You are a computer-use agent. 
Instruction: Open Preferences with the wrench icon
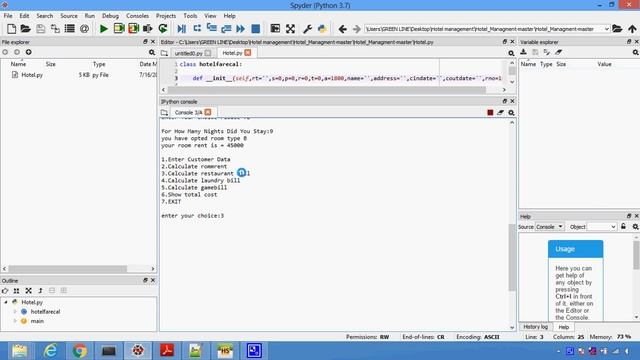307,29
